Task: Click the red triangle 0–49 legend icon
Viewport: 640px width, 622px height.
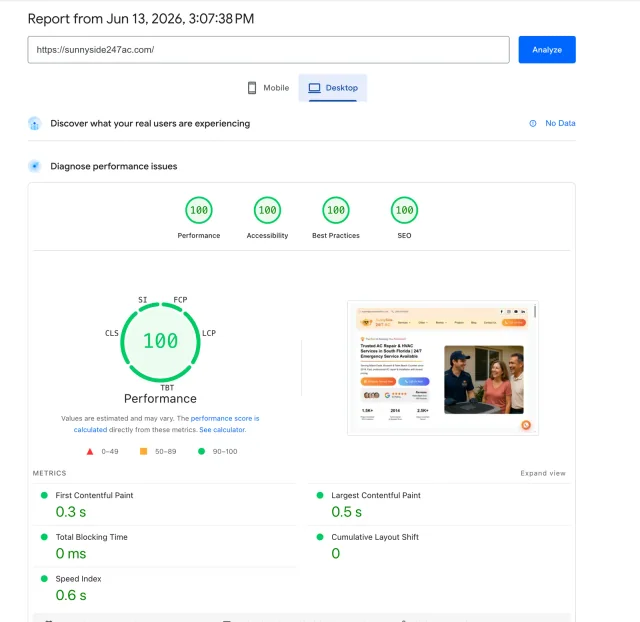Action: tap(90, 451)
